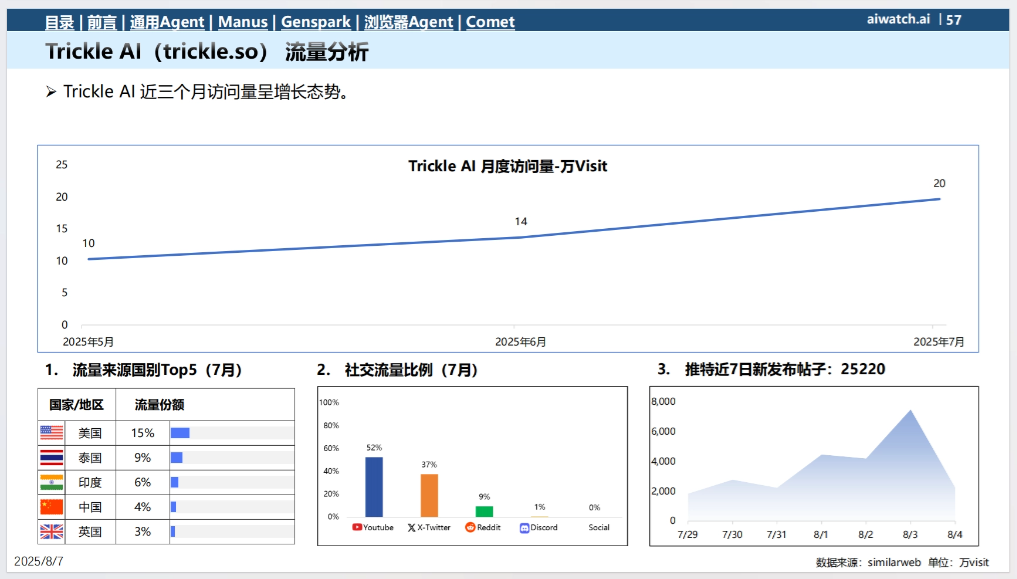Click the 数据来源：similarweb footer text
The width and height of the screenshot is (1017, 579).
point(868,562)
